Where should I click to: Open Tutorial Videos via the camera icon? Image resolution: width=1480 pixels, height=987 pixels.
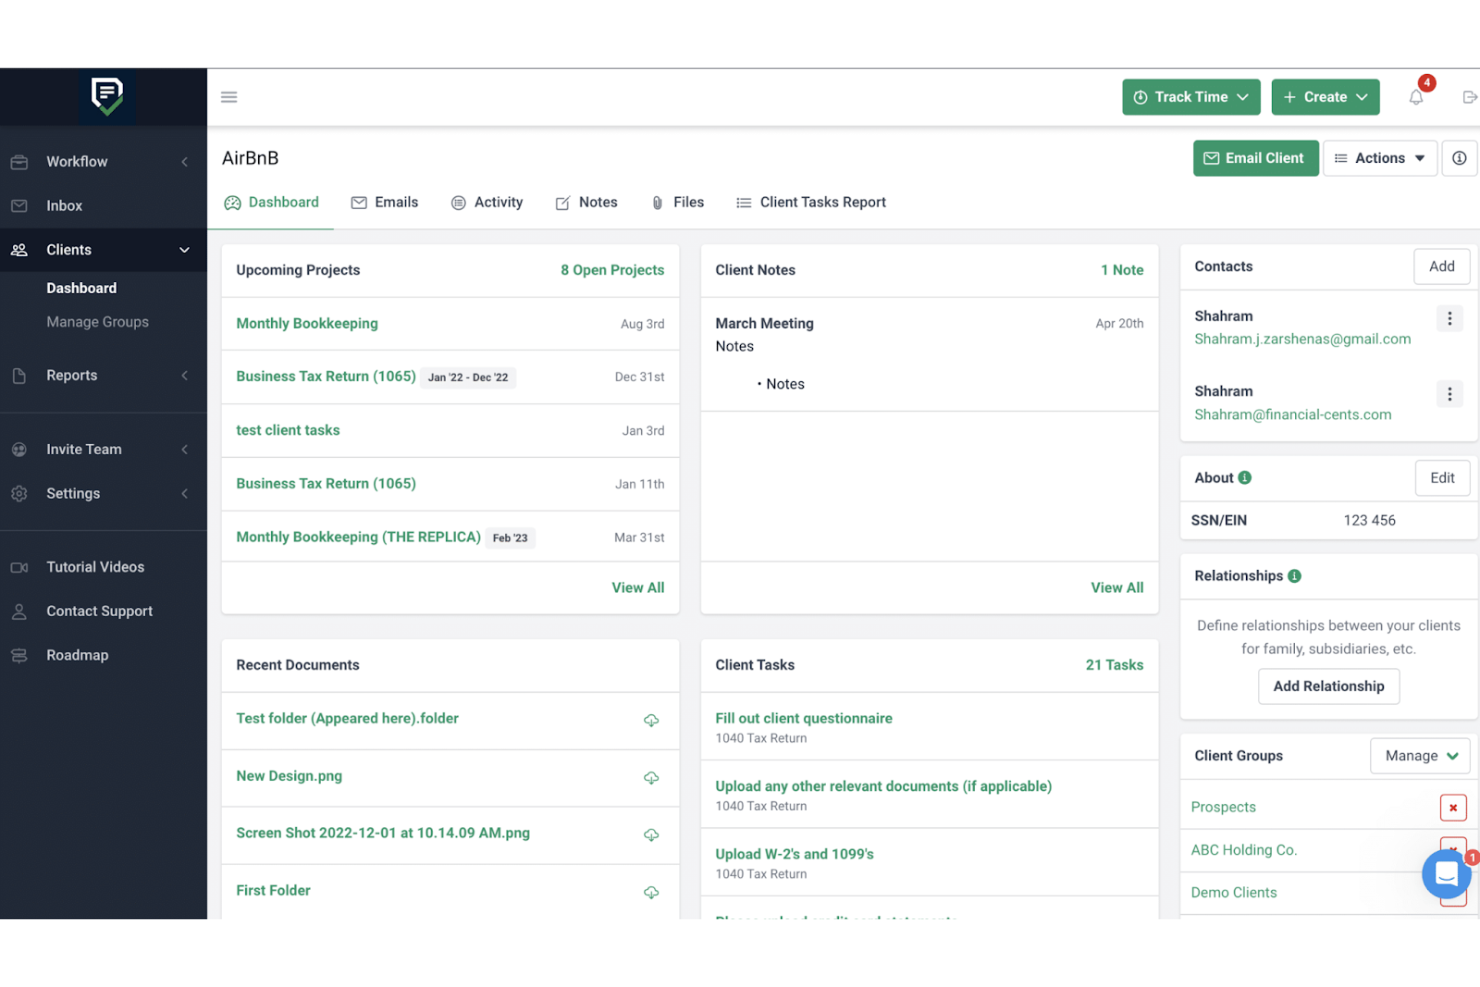coord(19,567)
